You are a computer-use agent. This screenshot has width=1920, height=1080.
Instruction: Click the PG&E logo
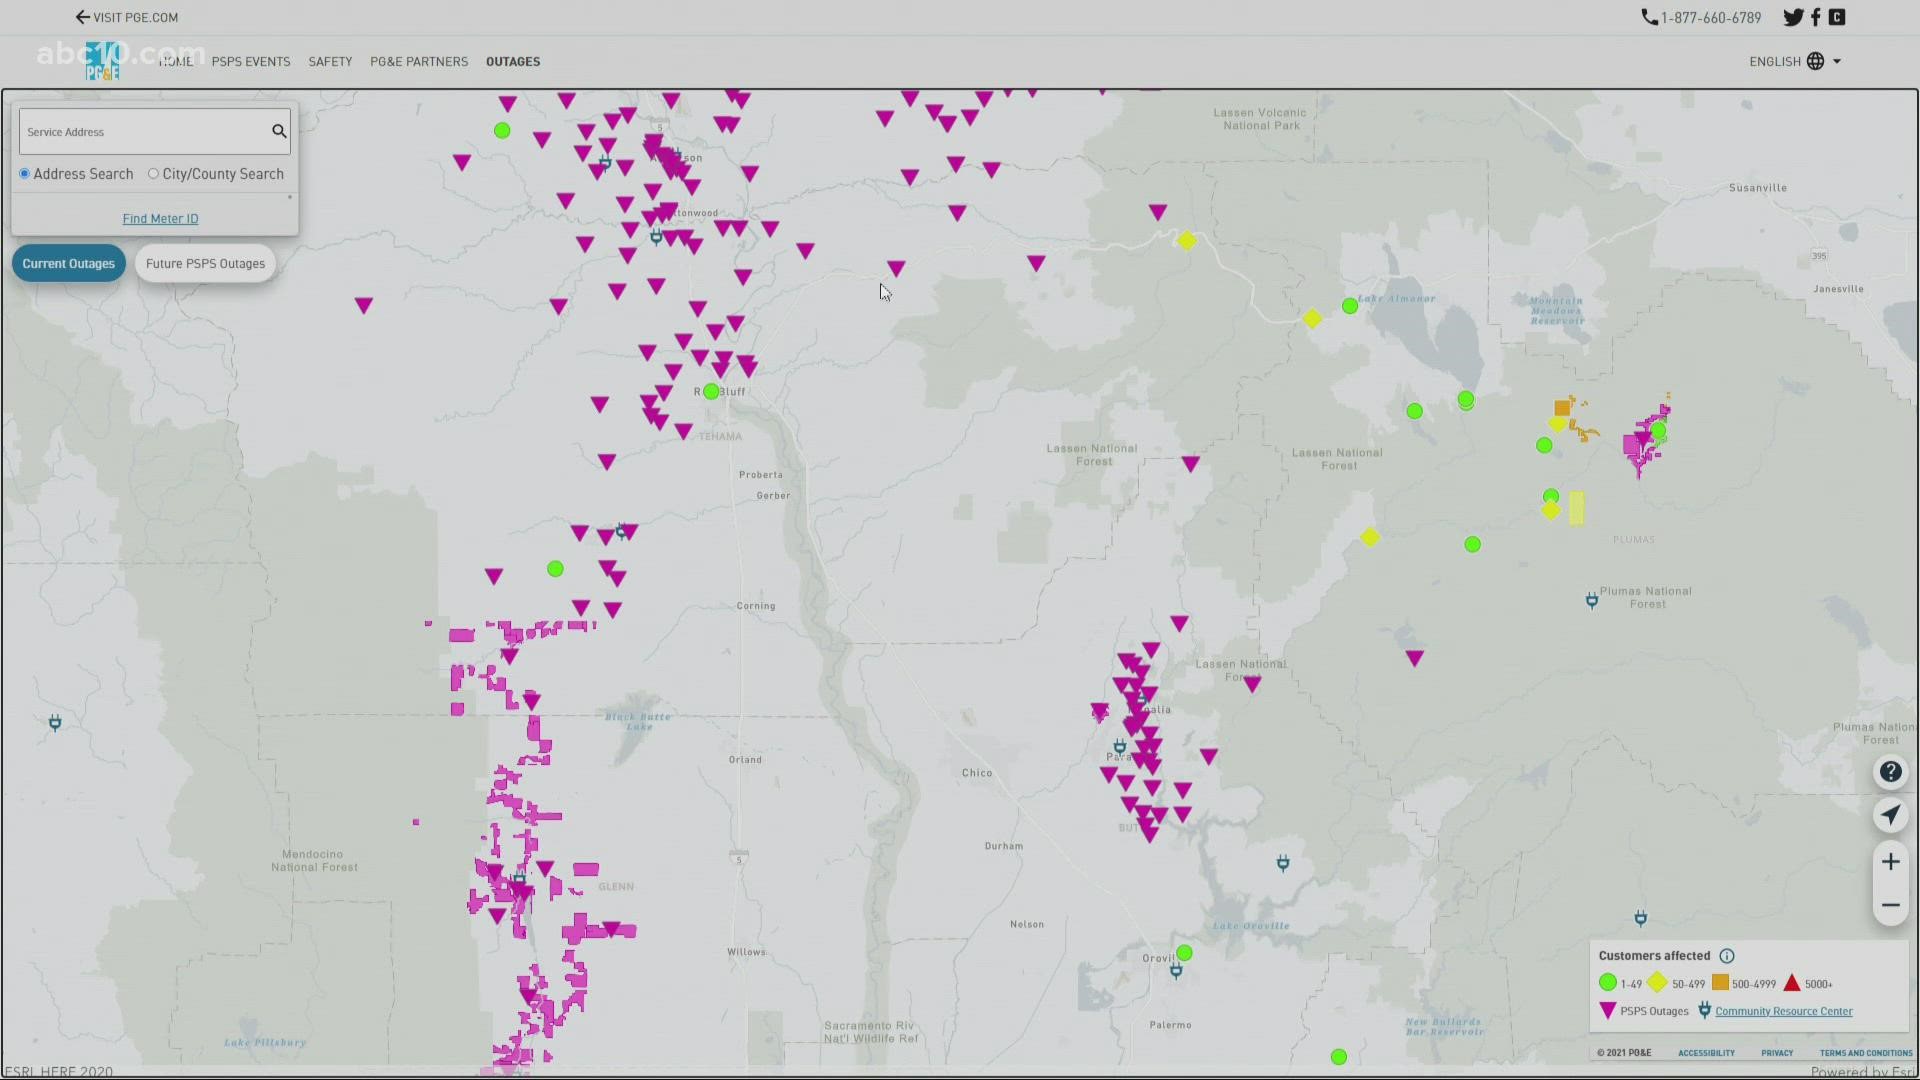pos(102,62)
